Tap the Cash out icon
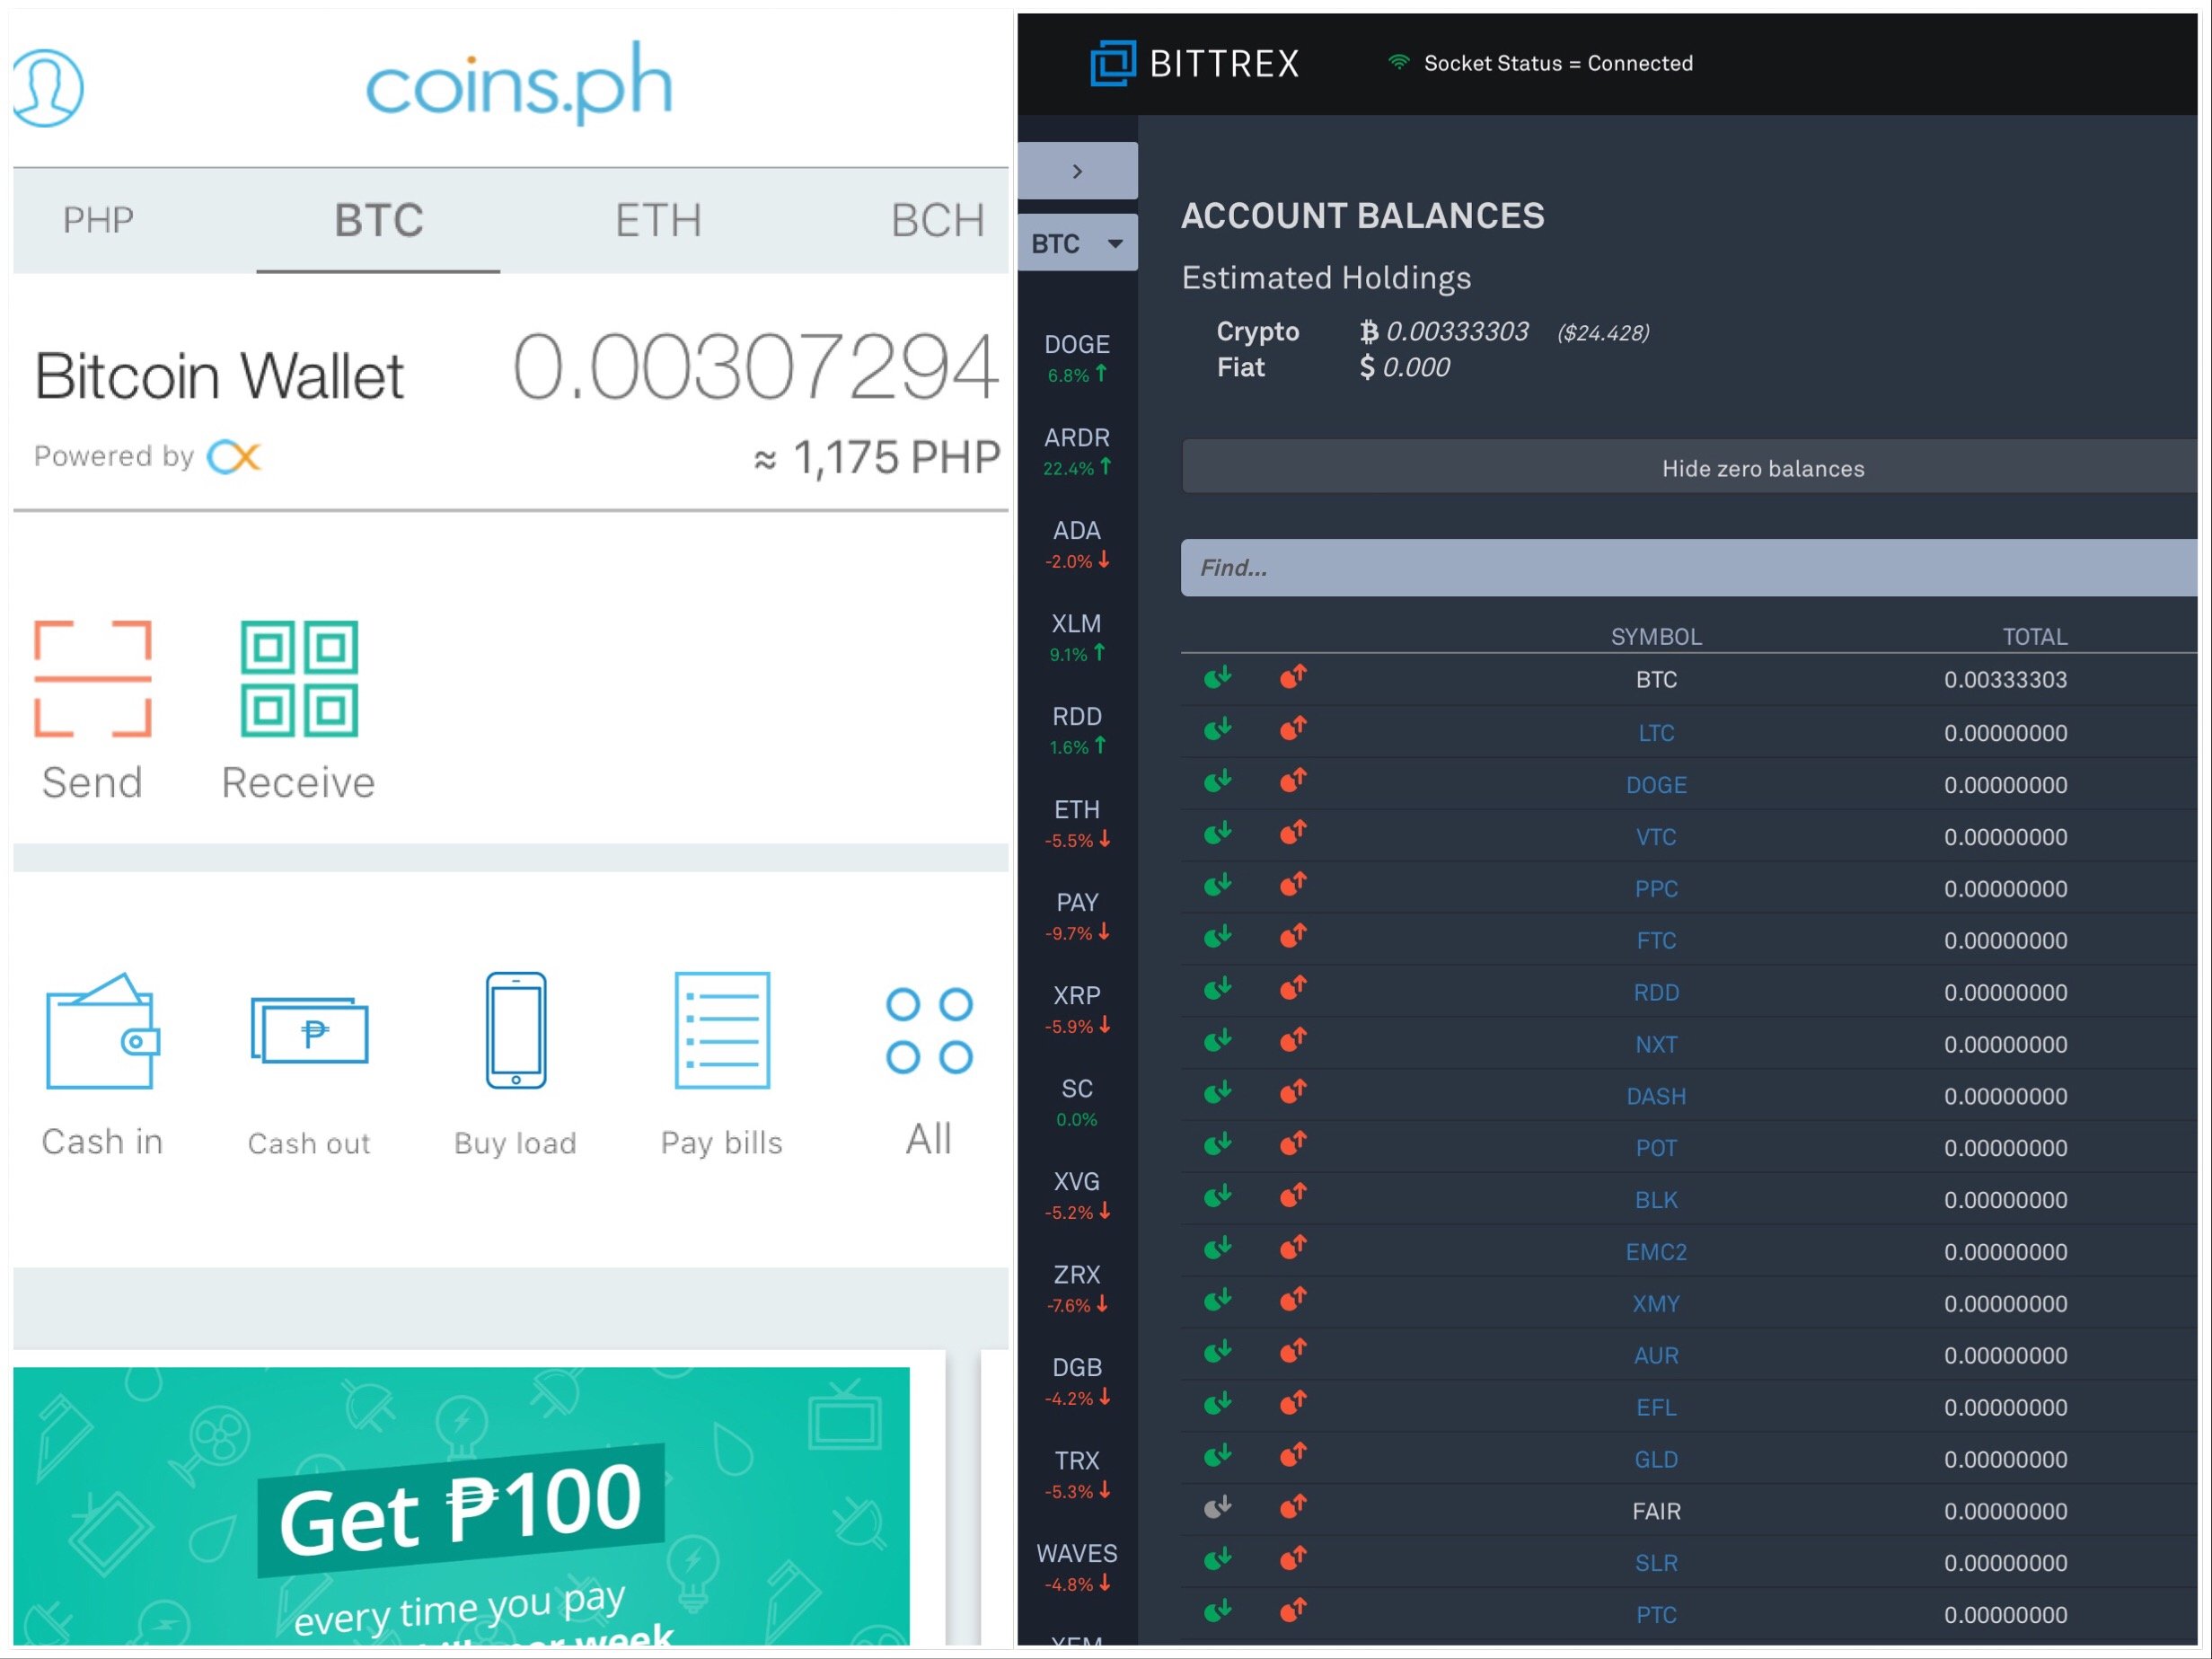Viewport: 2212px width, 1659px height. pyautogui.click(x=309, y=1031)
